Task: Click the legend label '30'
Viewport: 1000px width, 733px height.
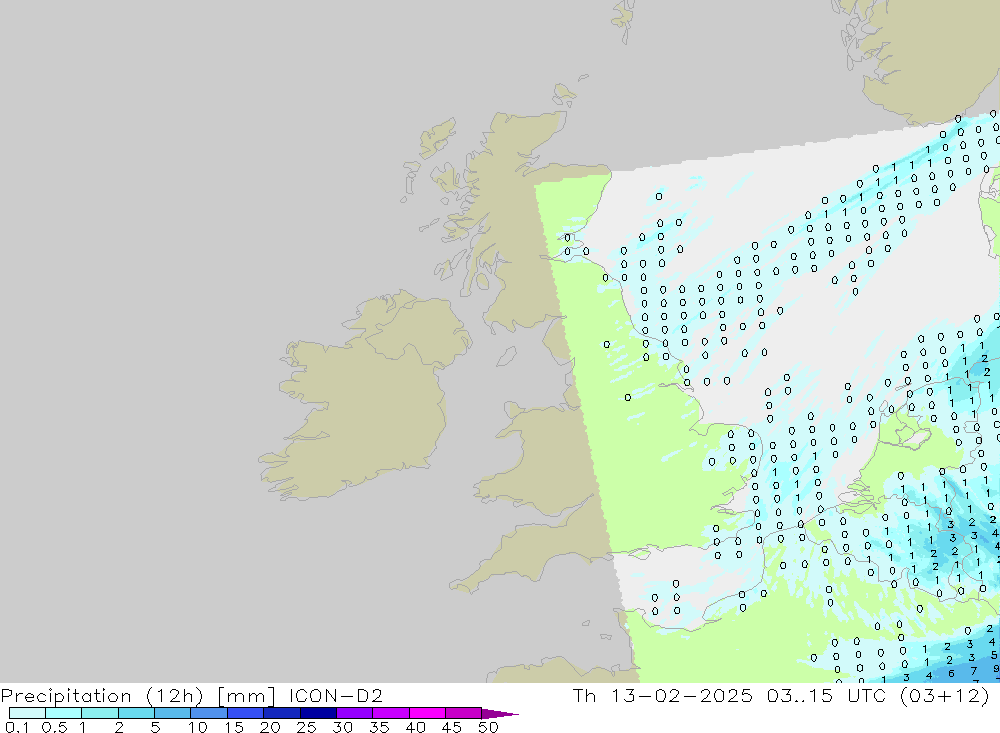Action: pos(343,727)
